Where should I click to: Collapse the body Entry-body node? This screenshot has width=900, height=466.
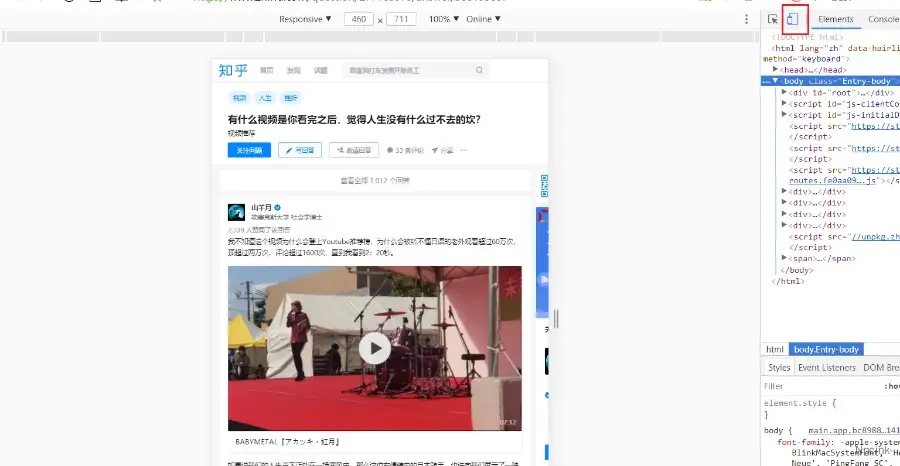775,81
